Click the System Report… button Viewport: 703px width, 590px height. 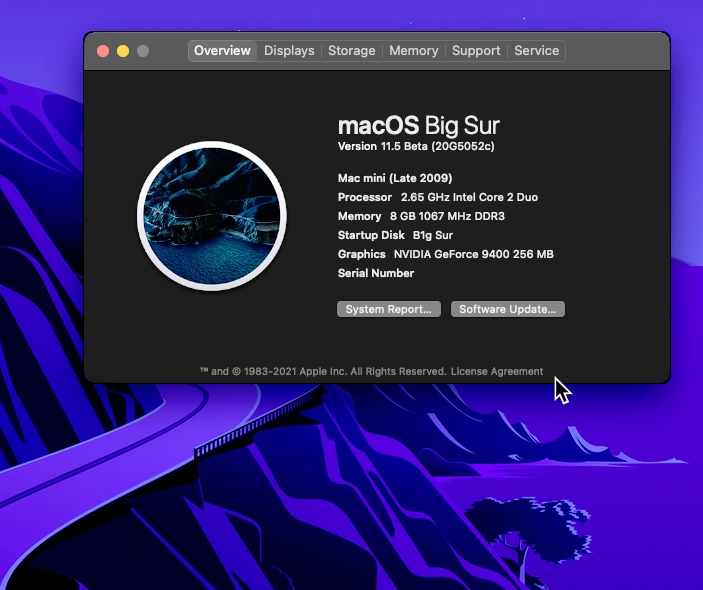389,309
